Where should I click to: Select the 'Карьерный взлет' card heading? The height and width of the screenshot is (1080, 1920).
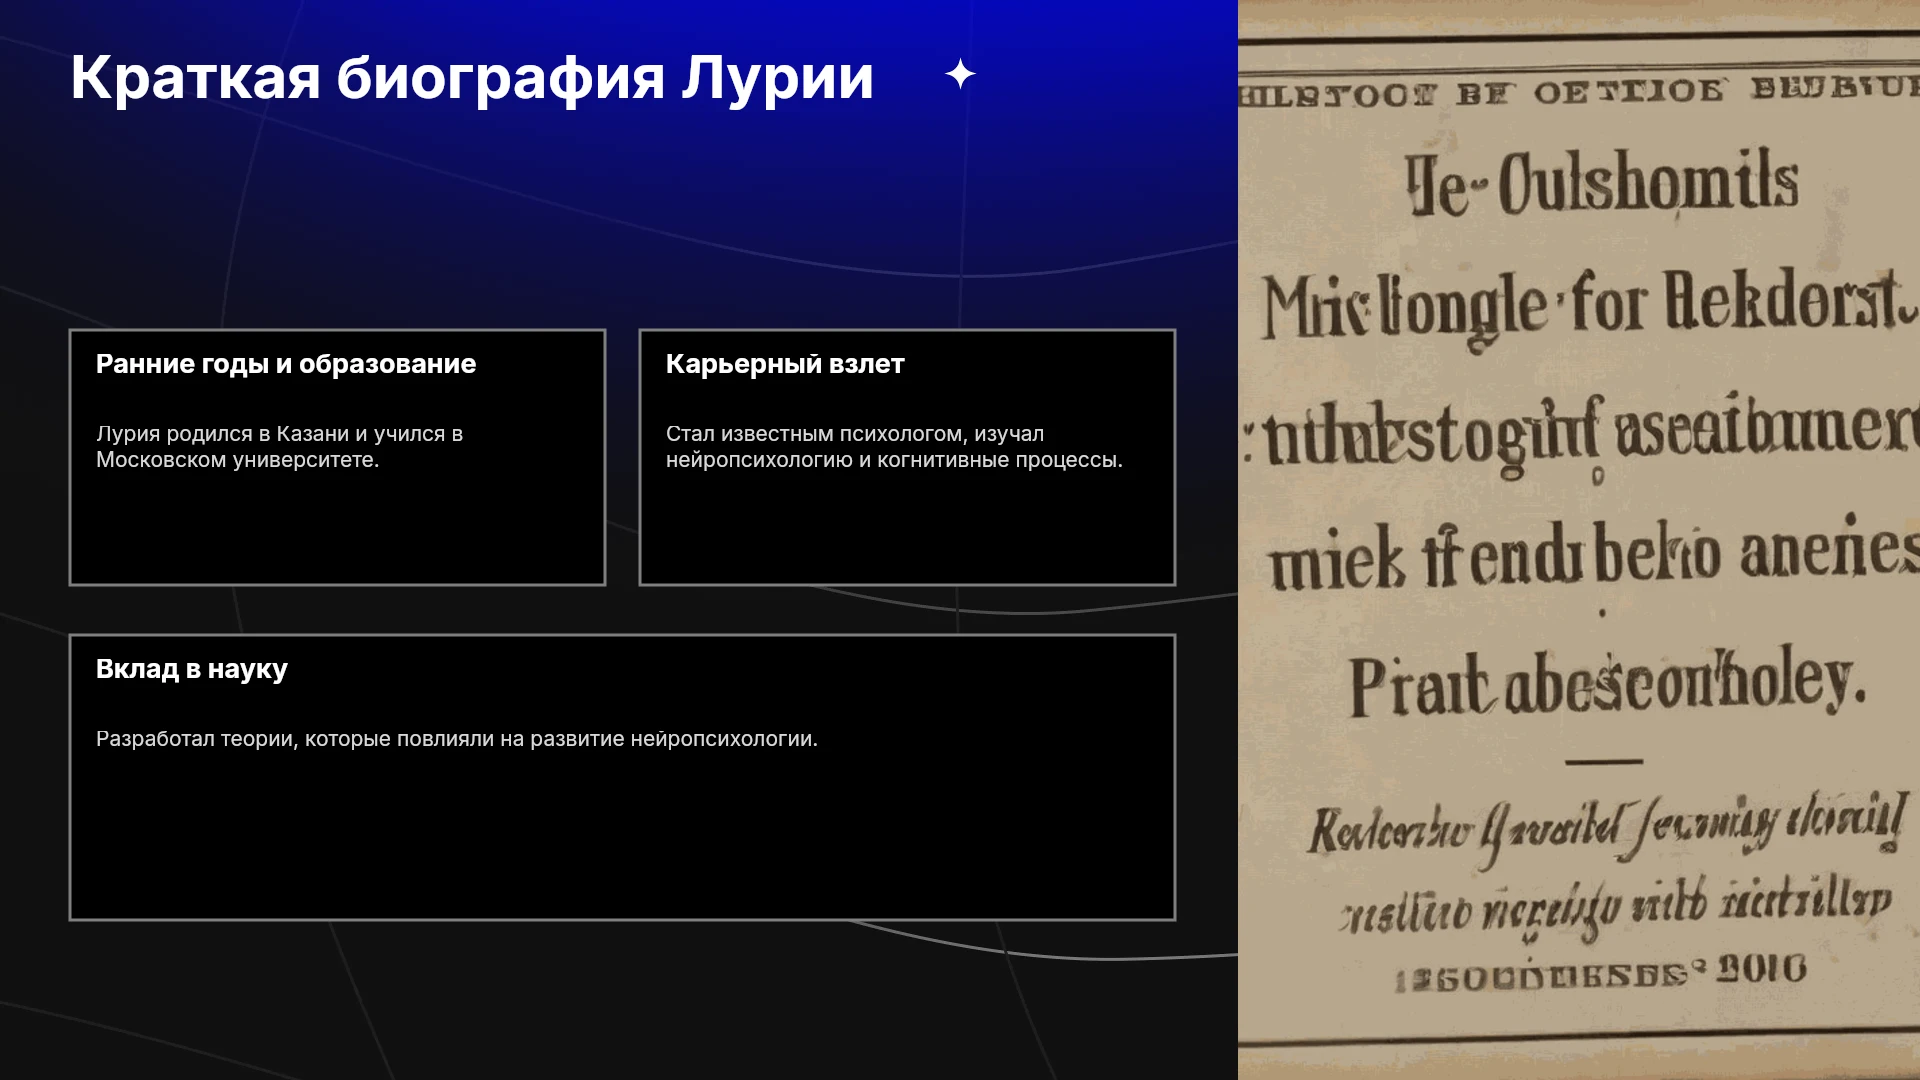(x=785, y=364)
